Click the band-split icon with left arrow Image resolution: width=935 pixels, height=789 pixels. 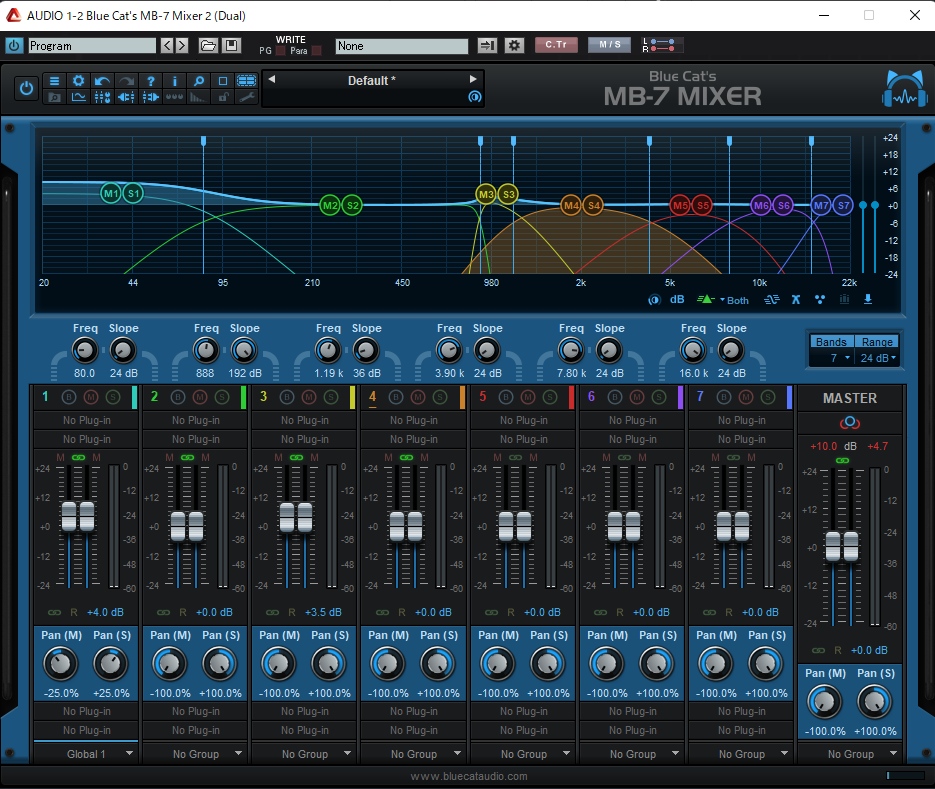tap(126, 97)
